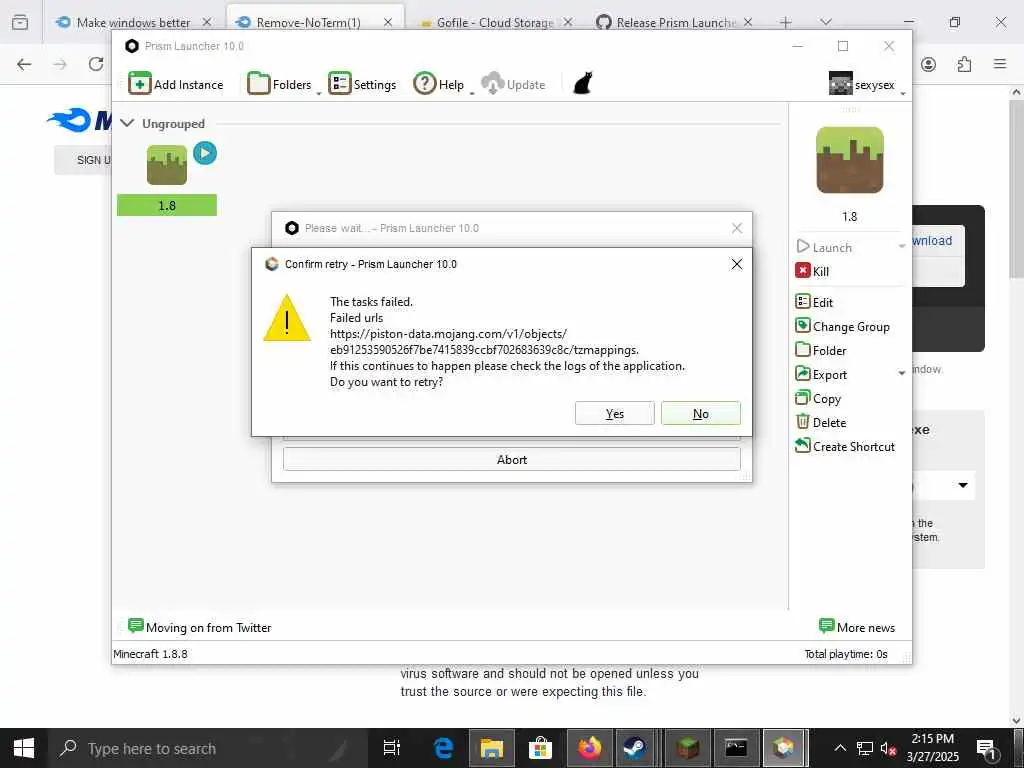Click the running play badge on instance

click(x=205, y=153)
